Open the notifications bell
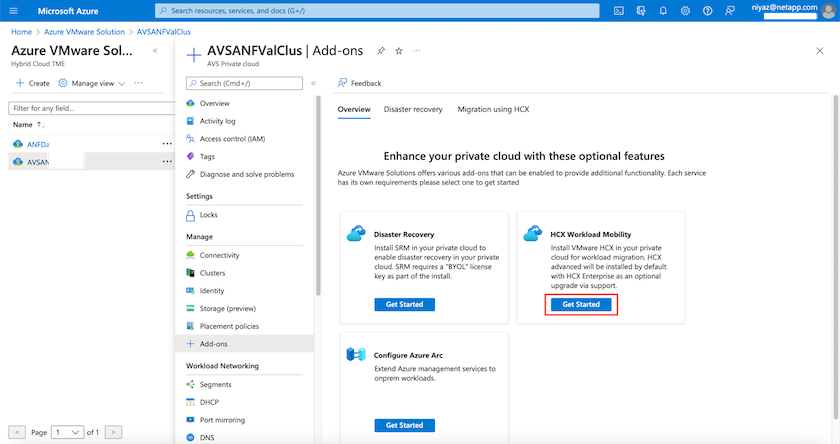This screenshot has width=840, height=444. [663, 11]
